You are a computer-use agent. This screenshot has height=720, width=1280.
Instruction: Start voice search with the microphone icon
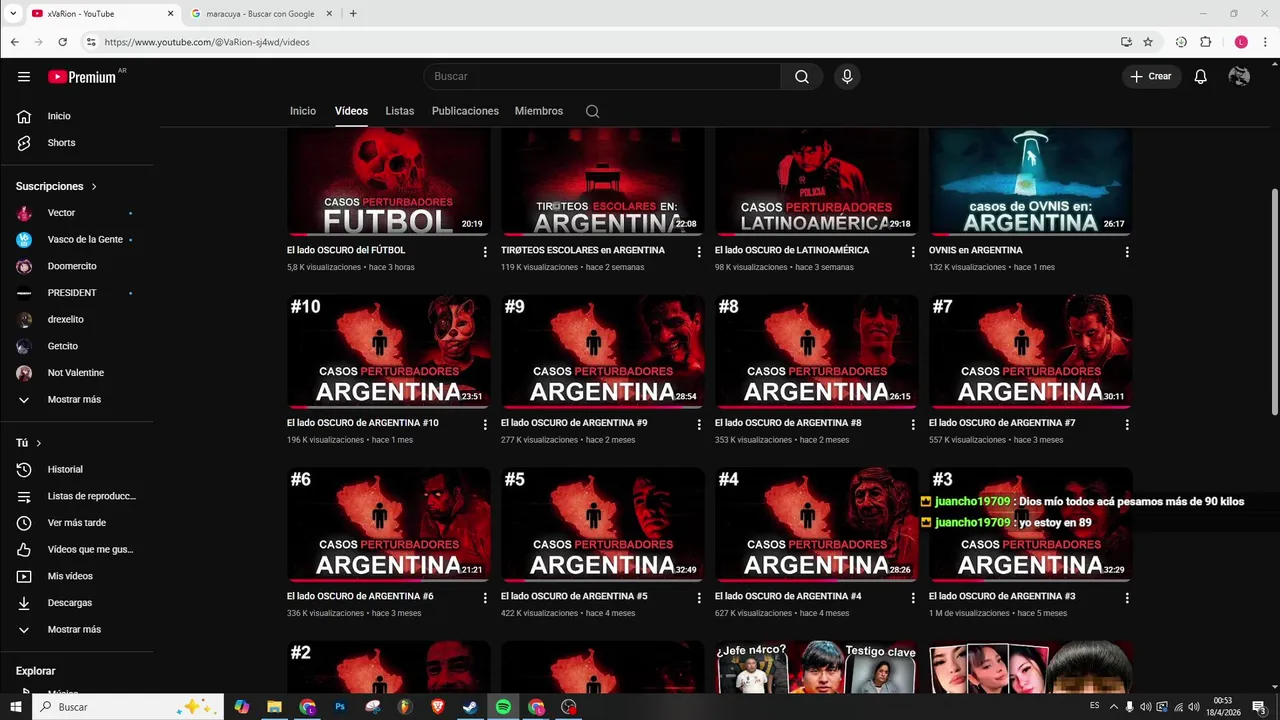tap(847, 77)
